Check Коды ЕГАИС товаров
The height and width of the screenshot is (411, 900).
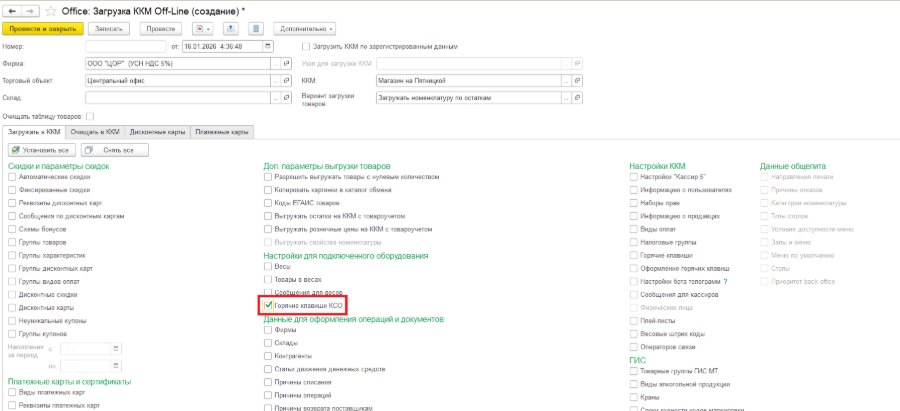pyautogui.click(x=268, y=203)
